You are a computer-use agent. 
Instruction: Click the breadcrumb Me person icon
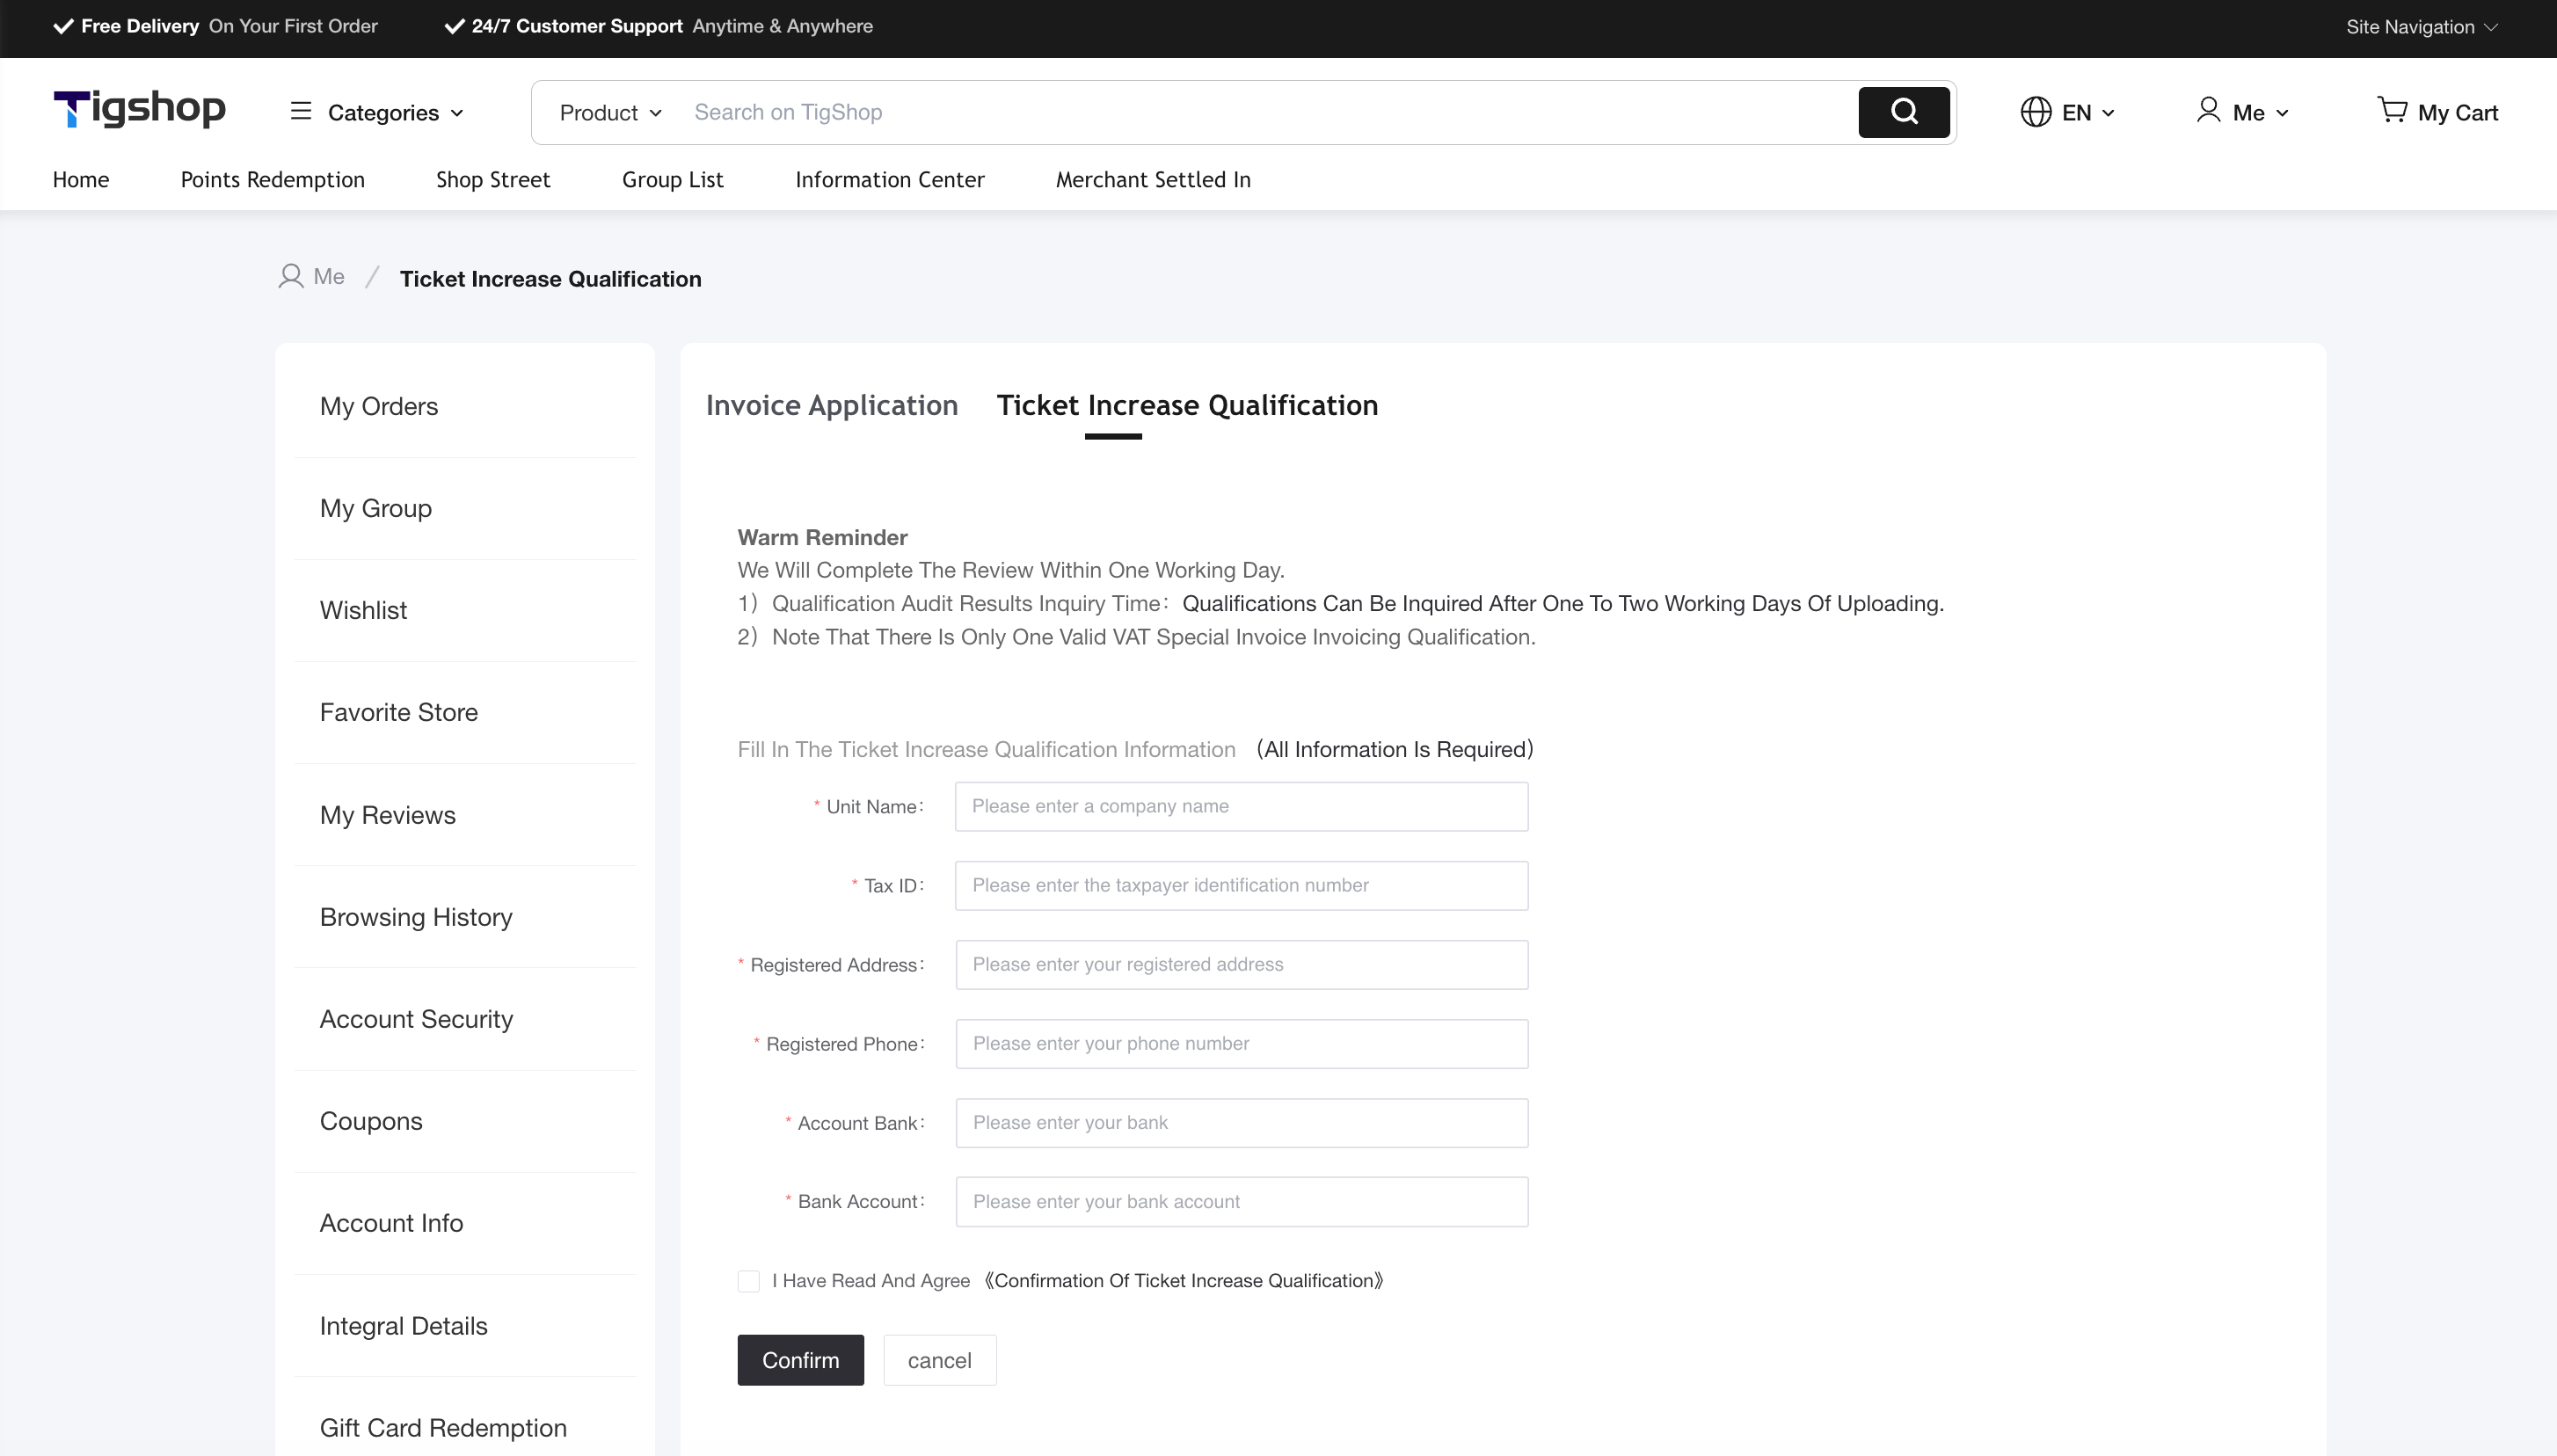290,276
